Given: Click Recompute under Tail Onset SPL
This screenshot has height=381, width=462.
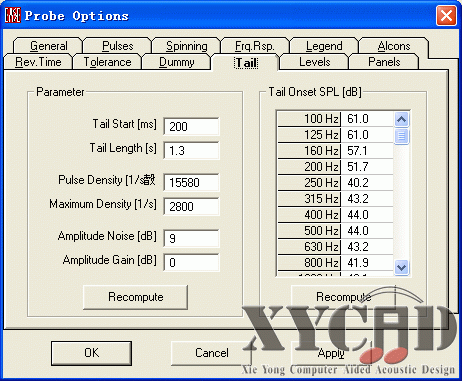Looking at the screenshot, I should (x=343, y=297).
